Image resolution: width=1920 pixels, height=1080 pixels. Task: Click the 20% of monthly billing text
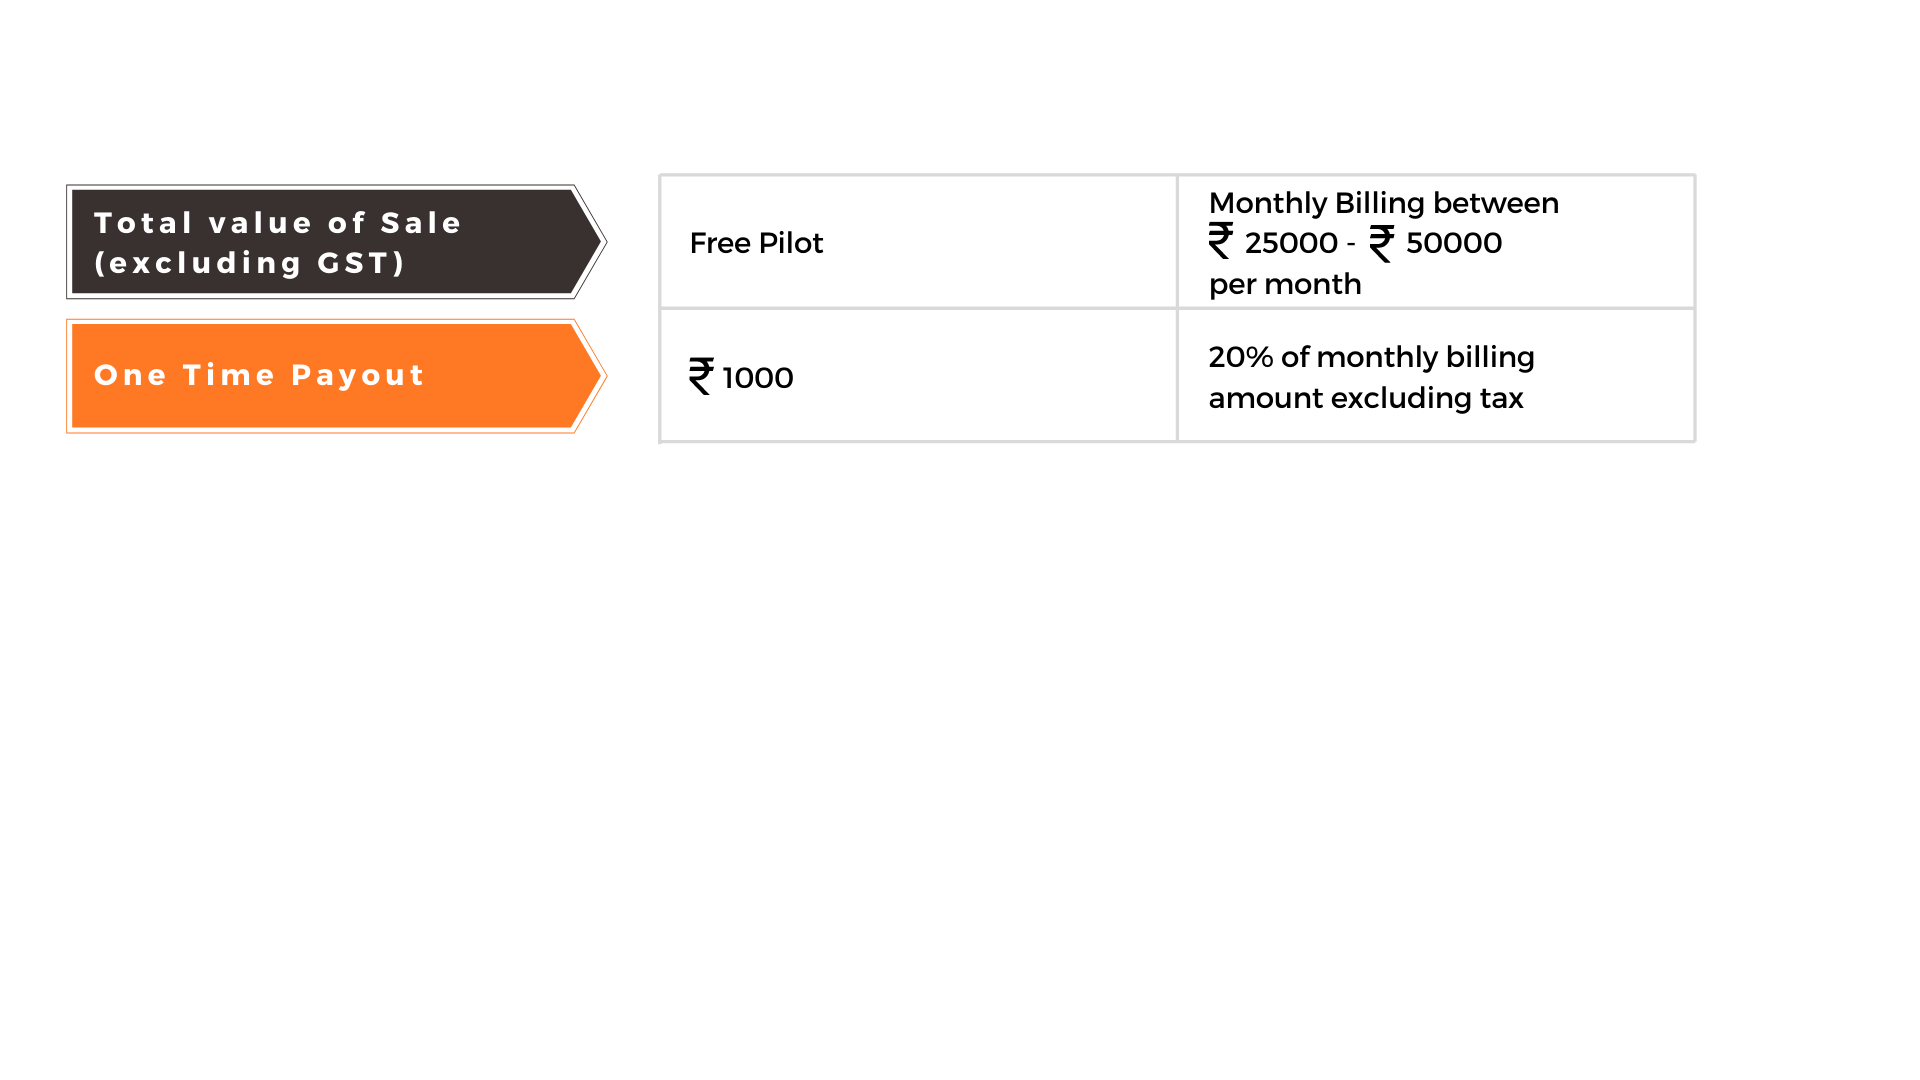pyautogui.click(x=1371, y=357)
